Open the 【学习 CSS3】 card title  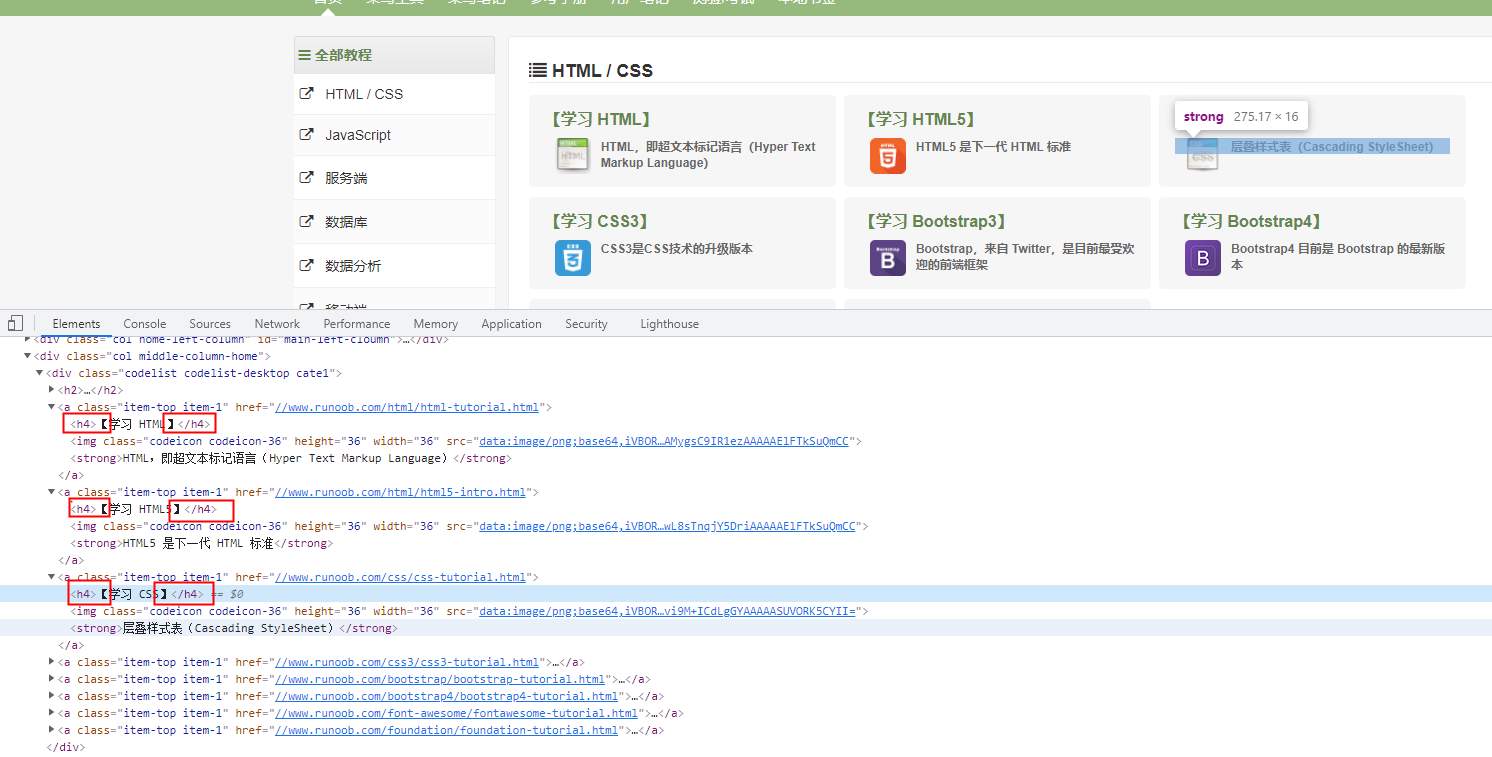coord(600,221)
